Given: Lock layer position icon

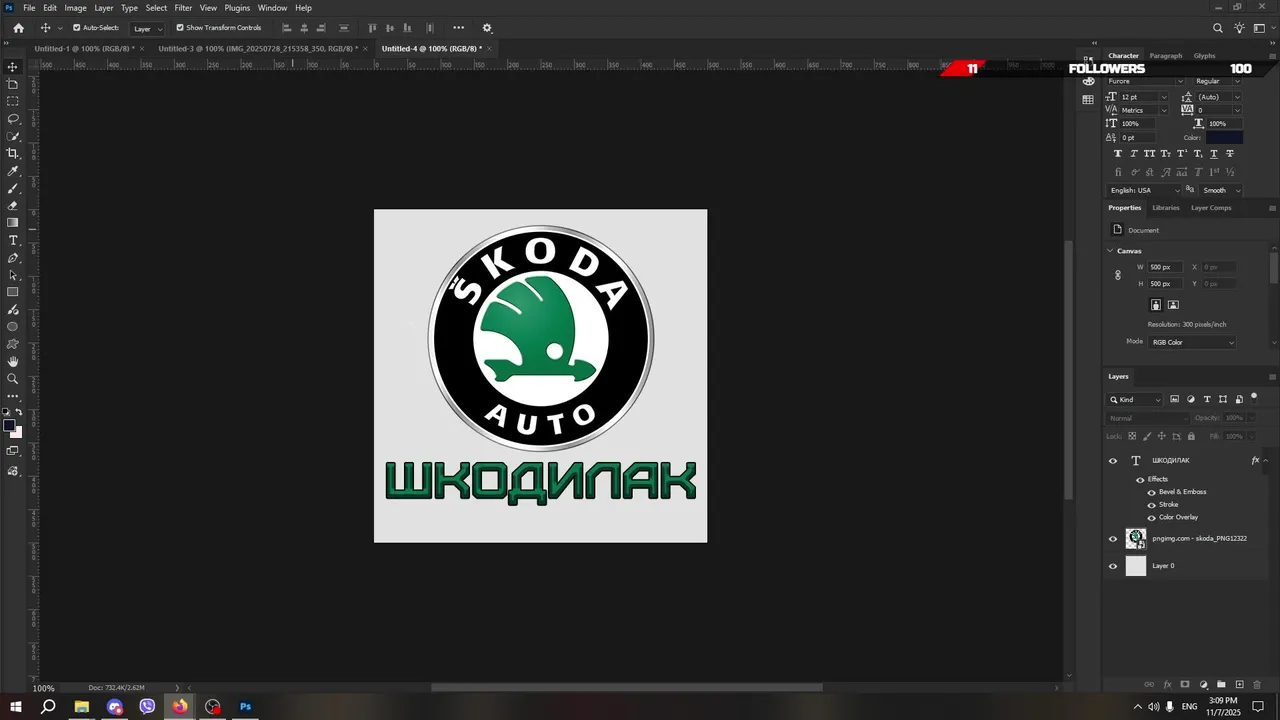Looking at the screenshot, I should click(x=1161, y=436).
